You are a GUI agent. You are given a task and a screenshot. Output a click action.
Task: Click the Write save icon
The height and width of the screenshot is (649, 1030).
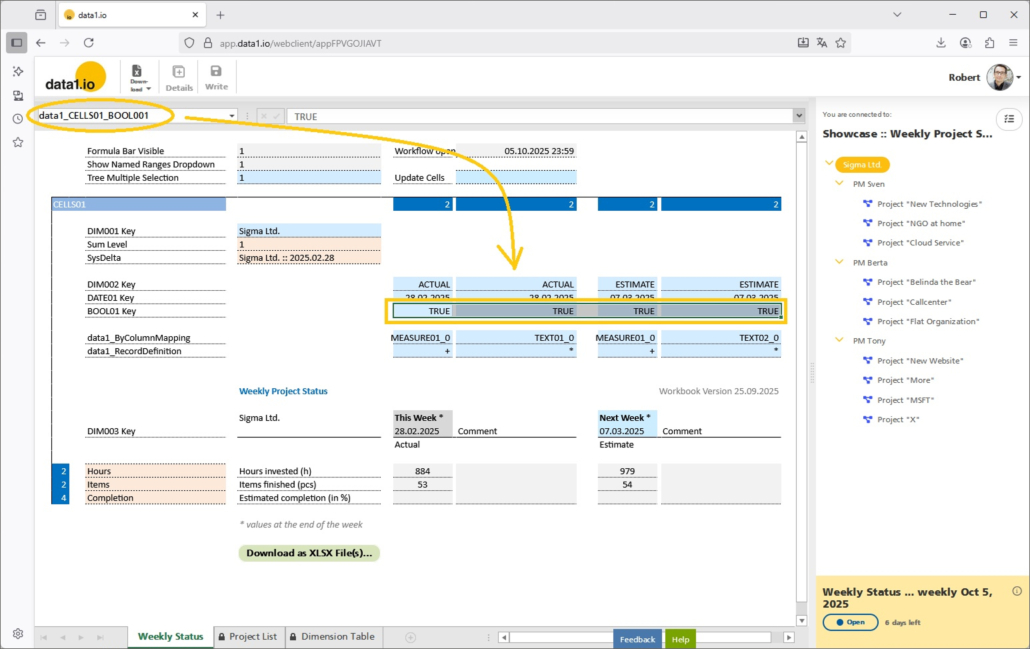(216, 76)
